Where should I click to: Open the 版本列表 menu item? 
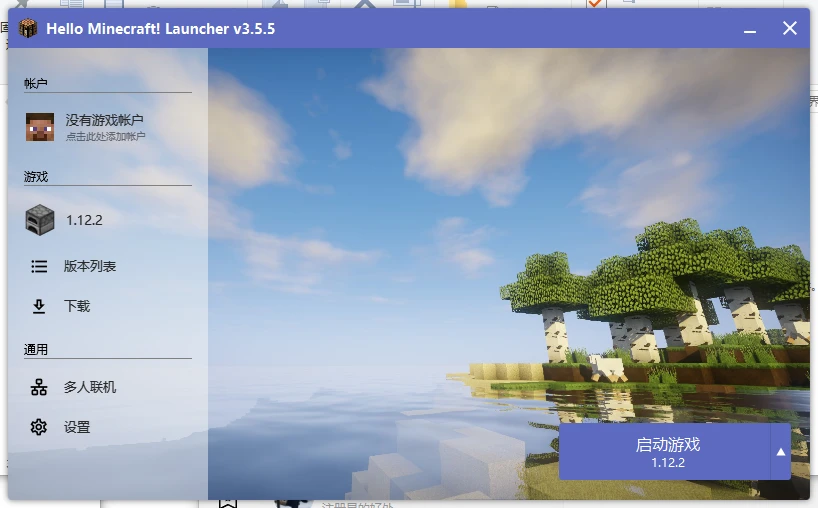click(x=90, y=267)
